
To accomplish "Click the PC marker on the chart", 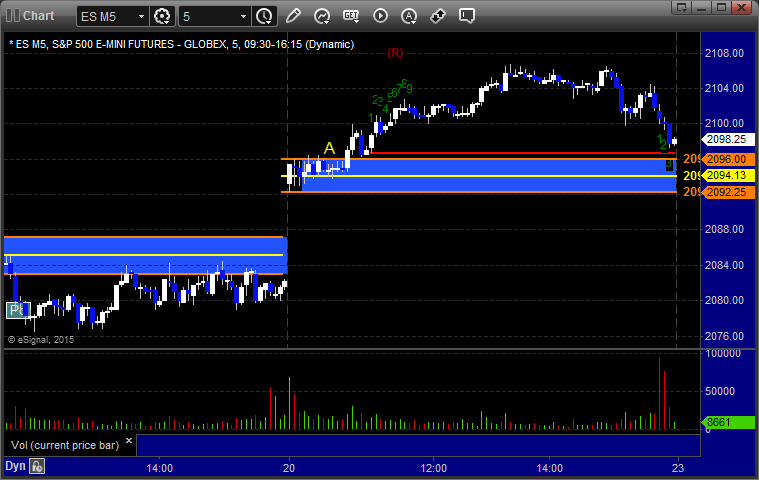I will click(x=18, y=310).
